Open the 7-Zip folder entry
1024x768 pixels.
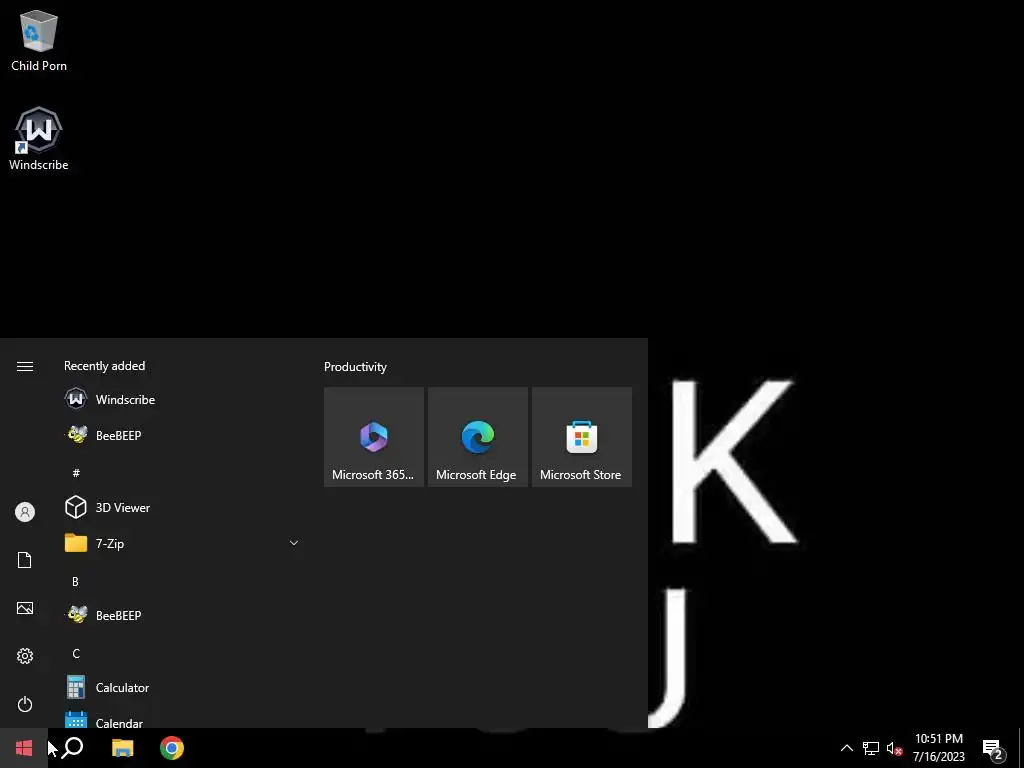183,543
